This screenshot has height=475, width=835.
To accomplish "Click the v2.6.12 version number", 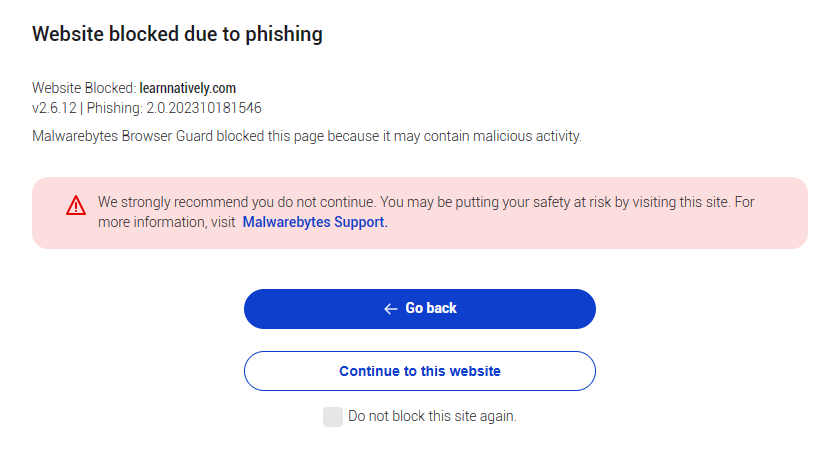I will pos(54,107).
